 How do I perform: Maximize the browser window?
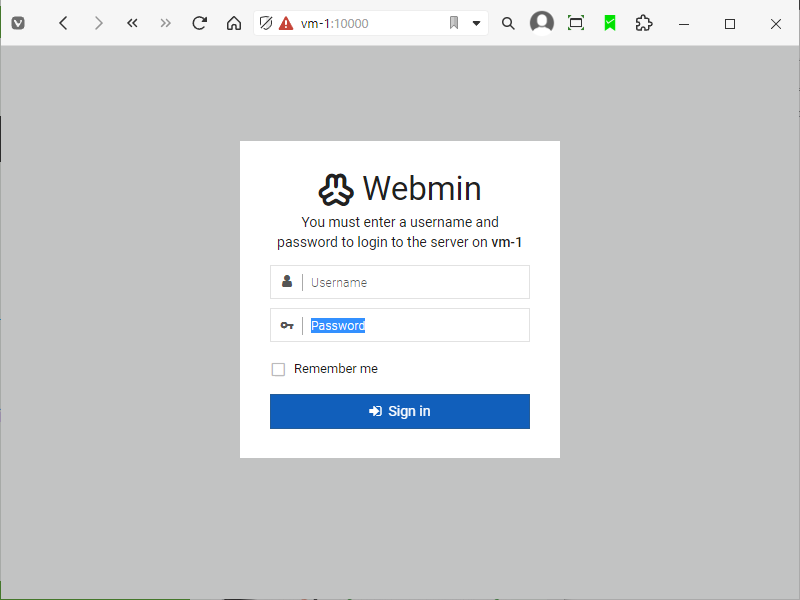(730, 24)
